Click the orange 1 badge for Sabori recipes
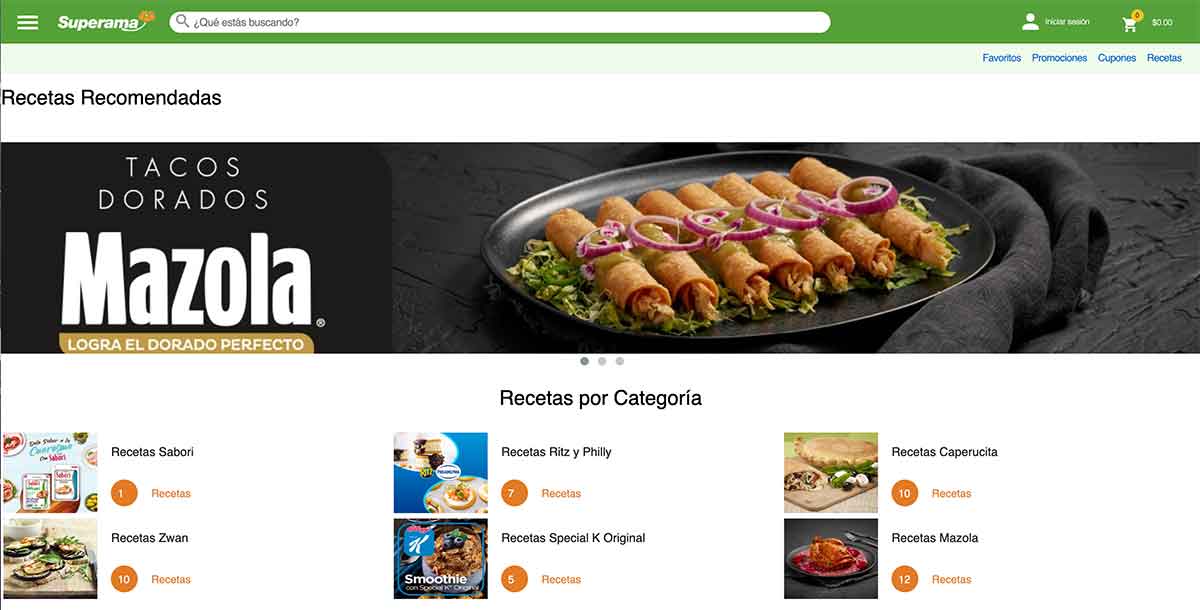The image size is (1200, 610). [x=124, y=493]
